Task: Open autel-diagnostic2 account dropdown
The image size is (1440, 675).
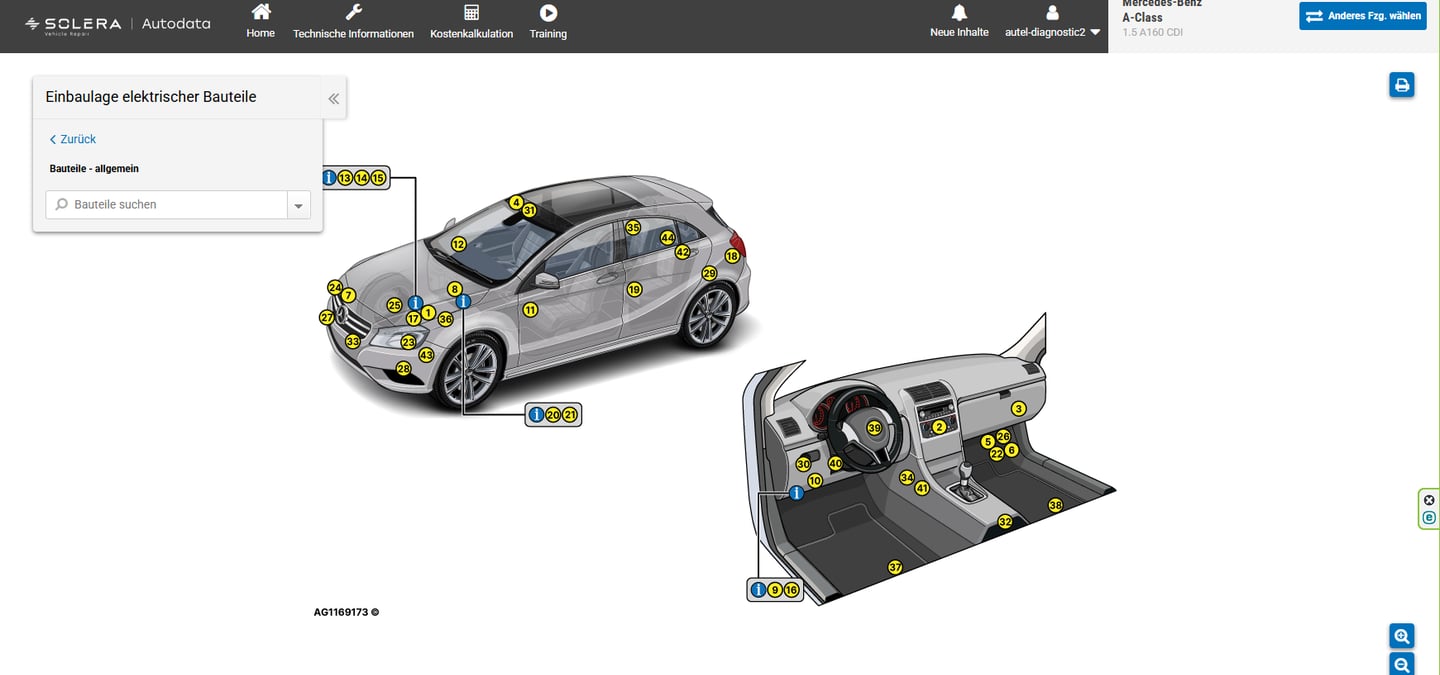Action: coord(1053,21)
